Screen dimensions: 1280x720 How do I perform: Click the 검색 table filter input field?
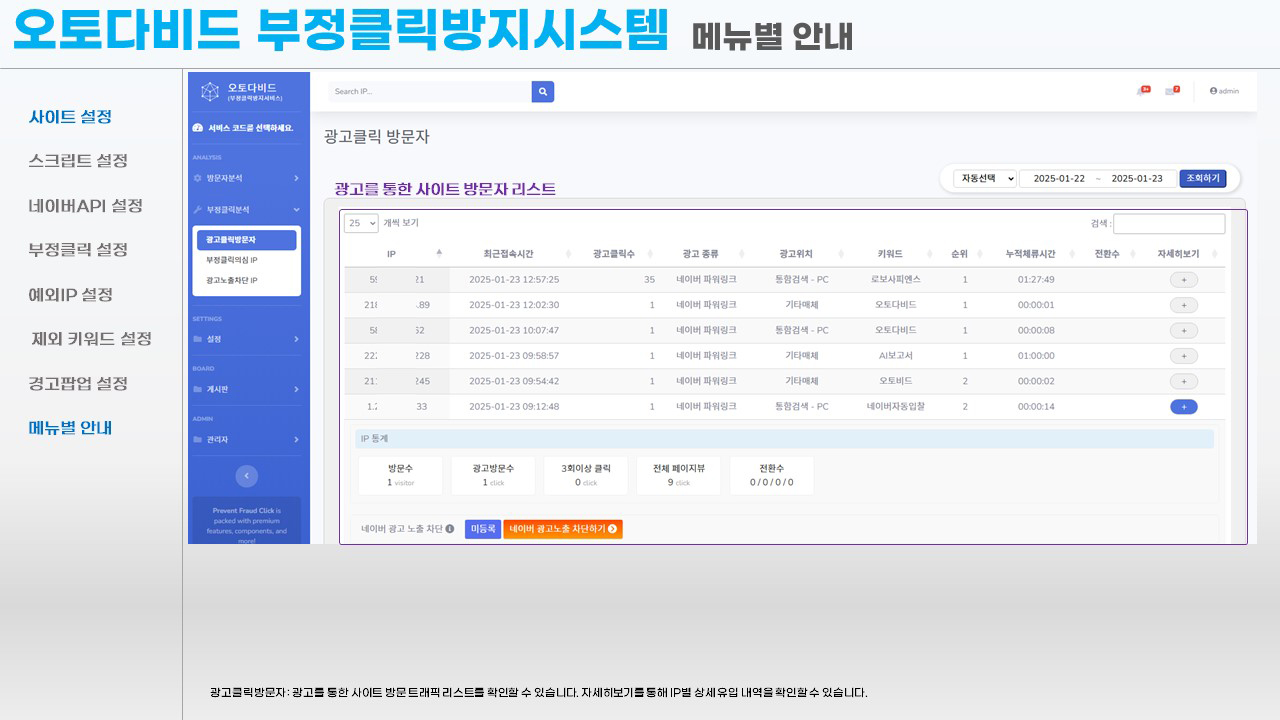click(1168, 224)
